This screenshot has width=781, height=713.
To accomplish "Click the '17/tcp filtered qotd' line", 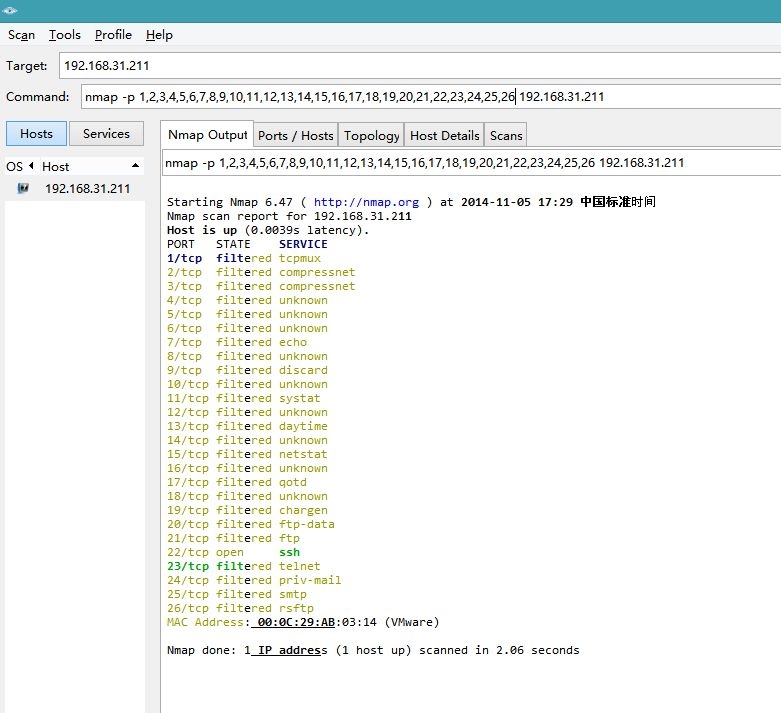I will 237,482.
